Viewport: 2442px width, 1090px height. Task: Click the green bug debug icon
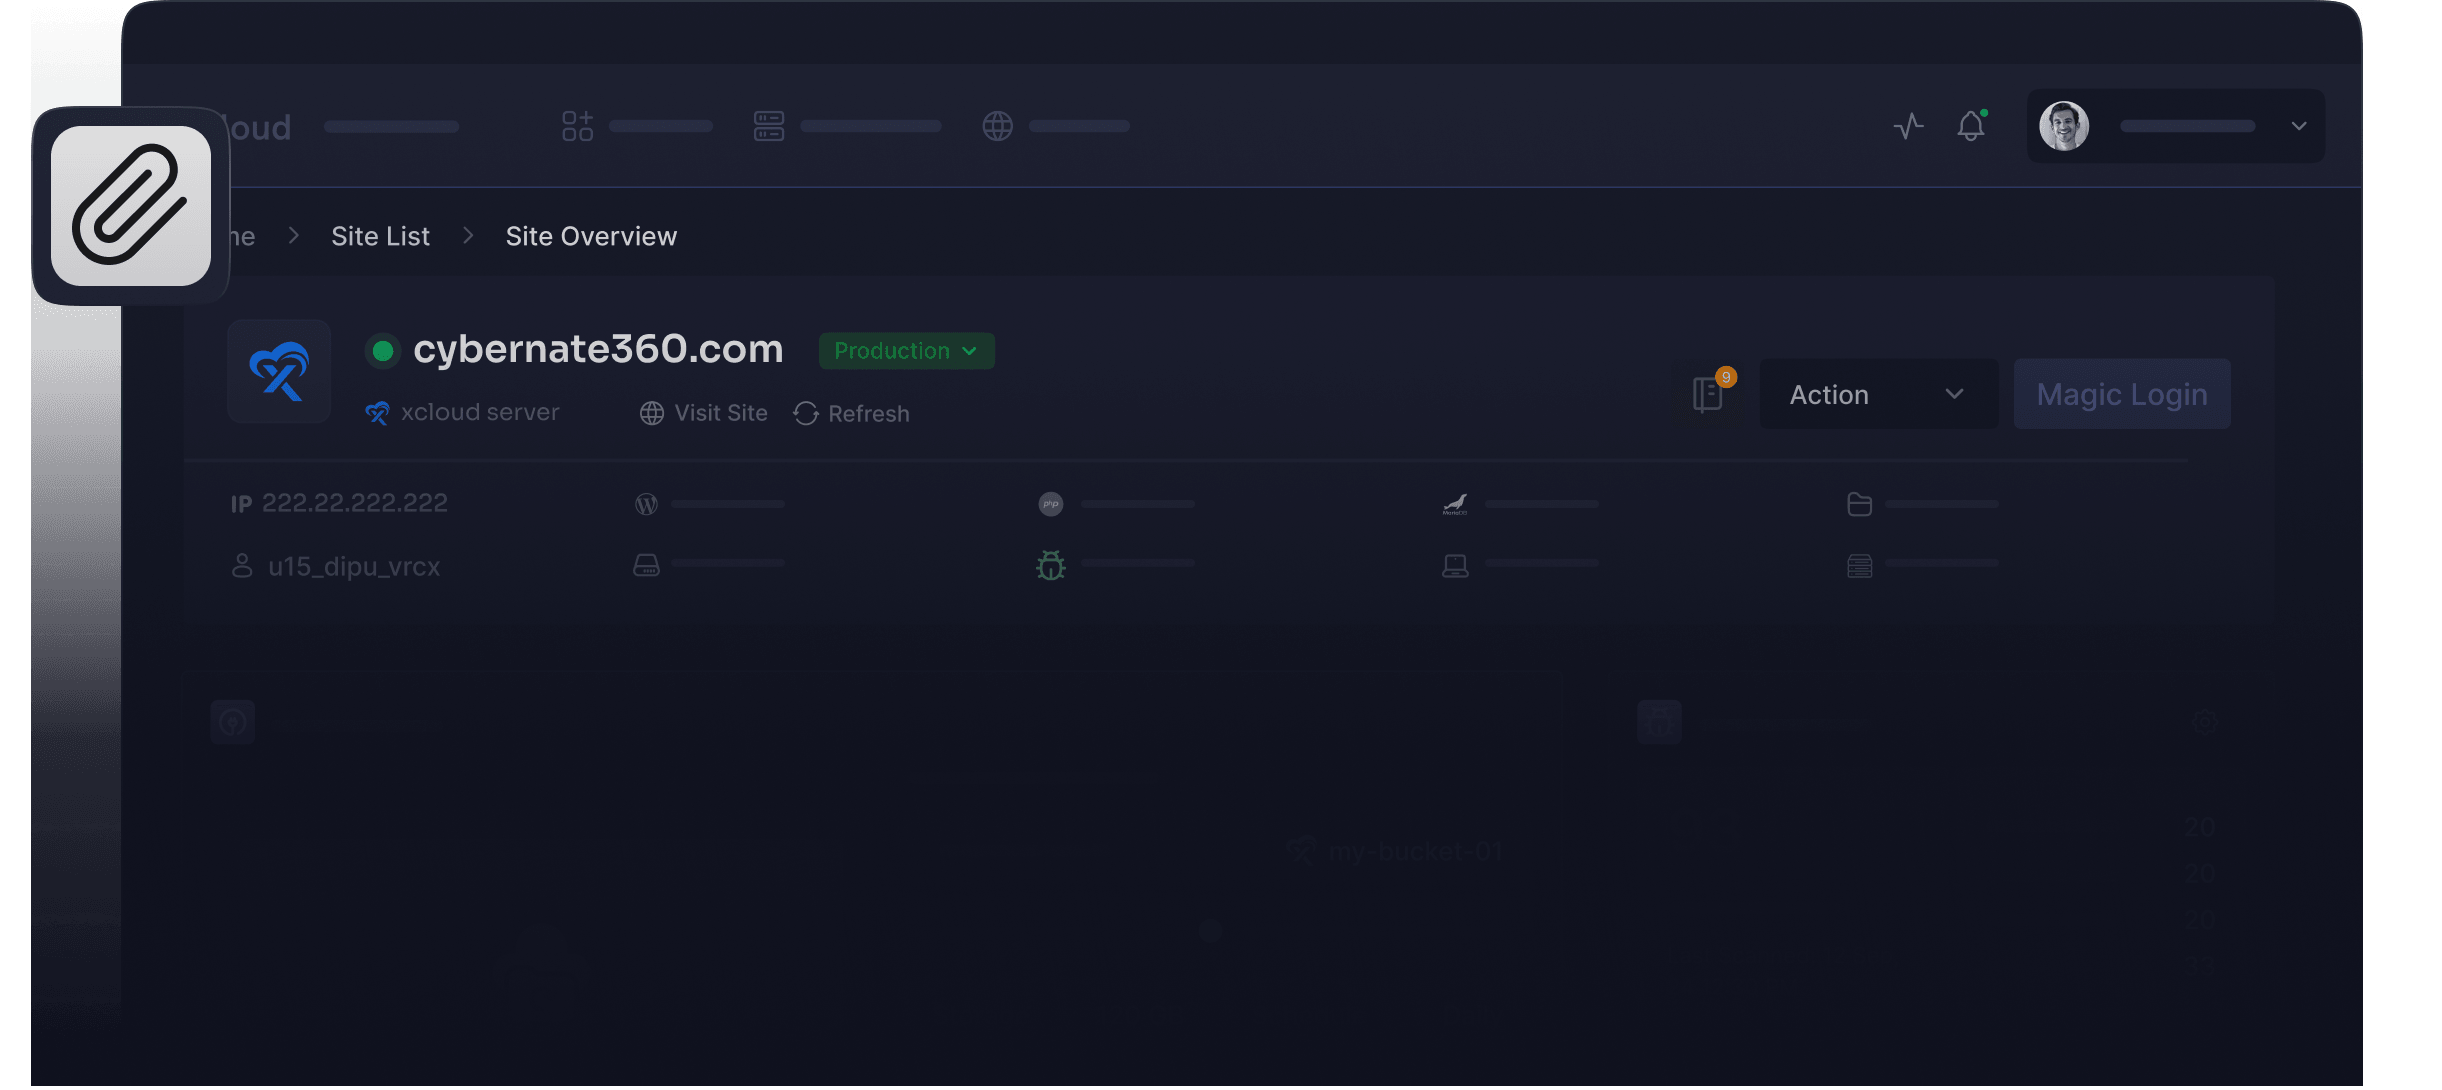click(x=1050, y=566)
